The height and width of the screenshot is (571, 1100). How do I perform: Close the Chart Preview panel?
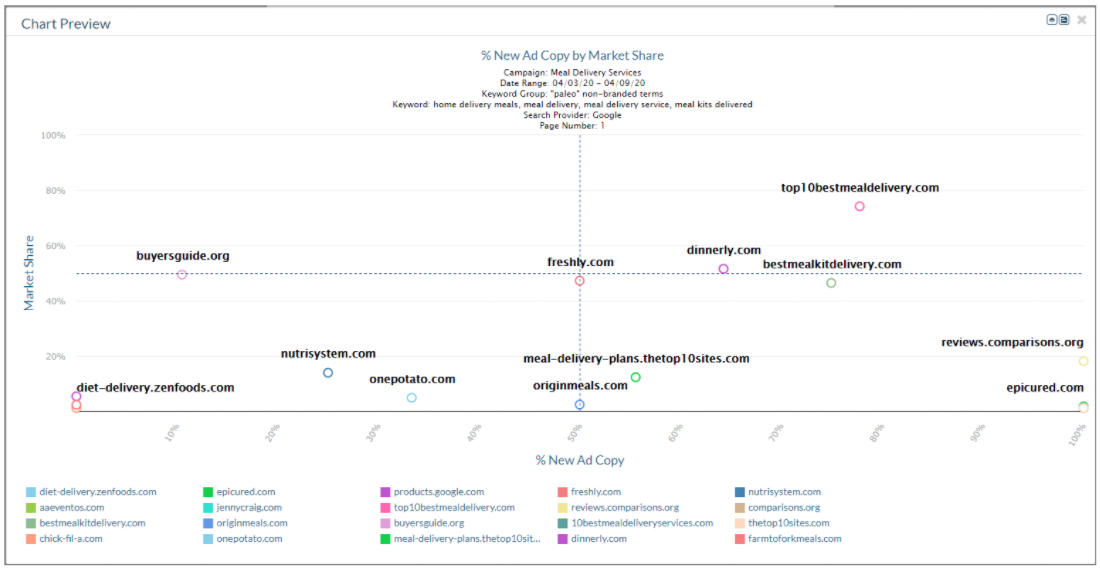(1082, 20)
